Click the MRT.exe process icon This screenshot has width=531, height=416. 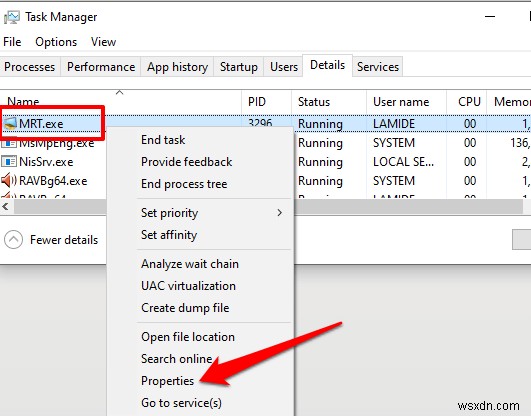[10, 124]
